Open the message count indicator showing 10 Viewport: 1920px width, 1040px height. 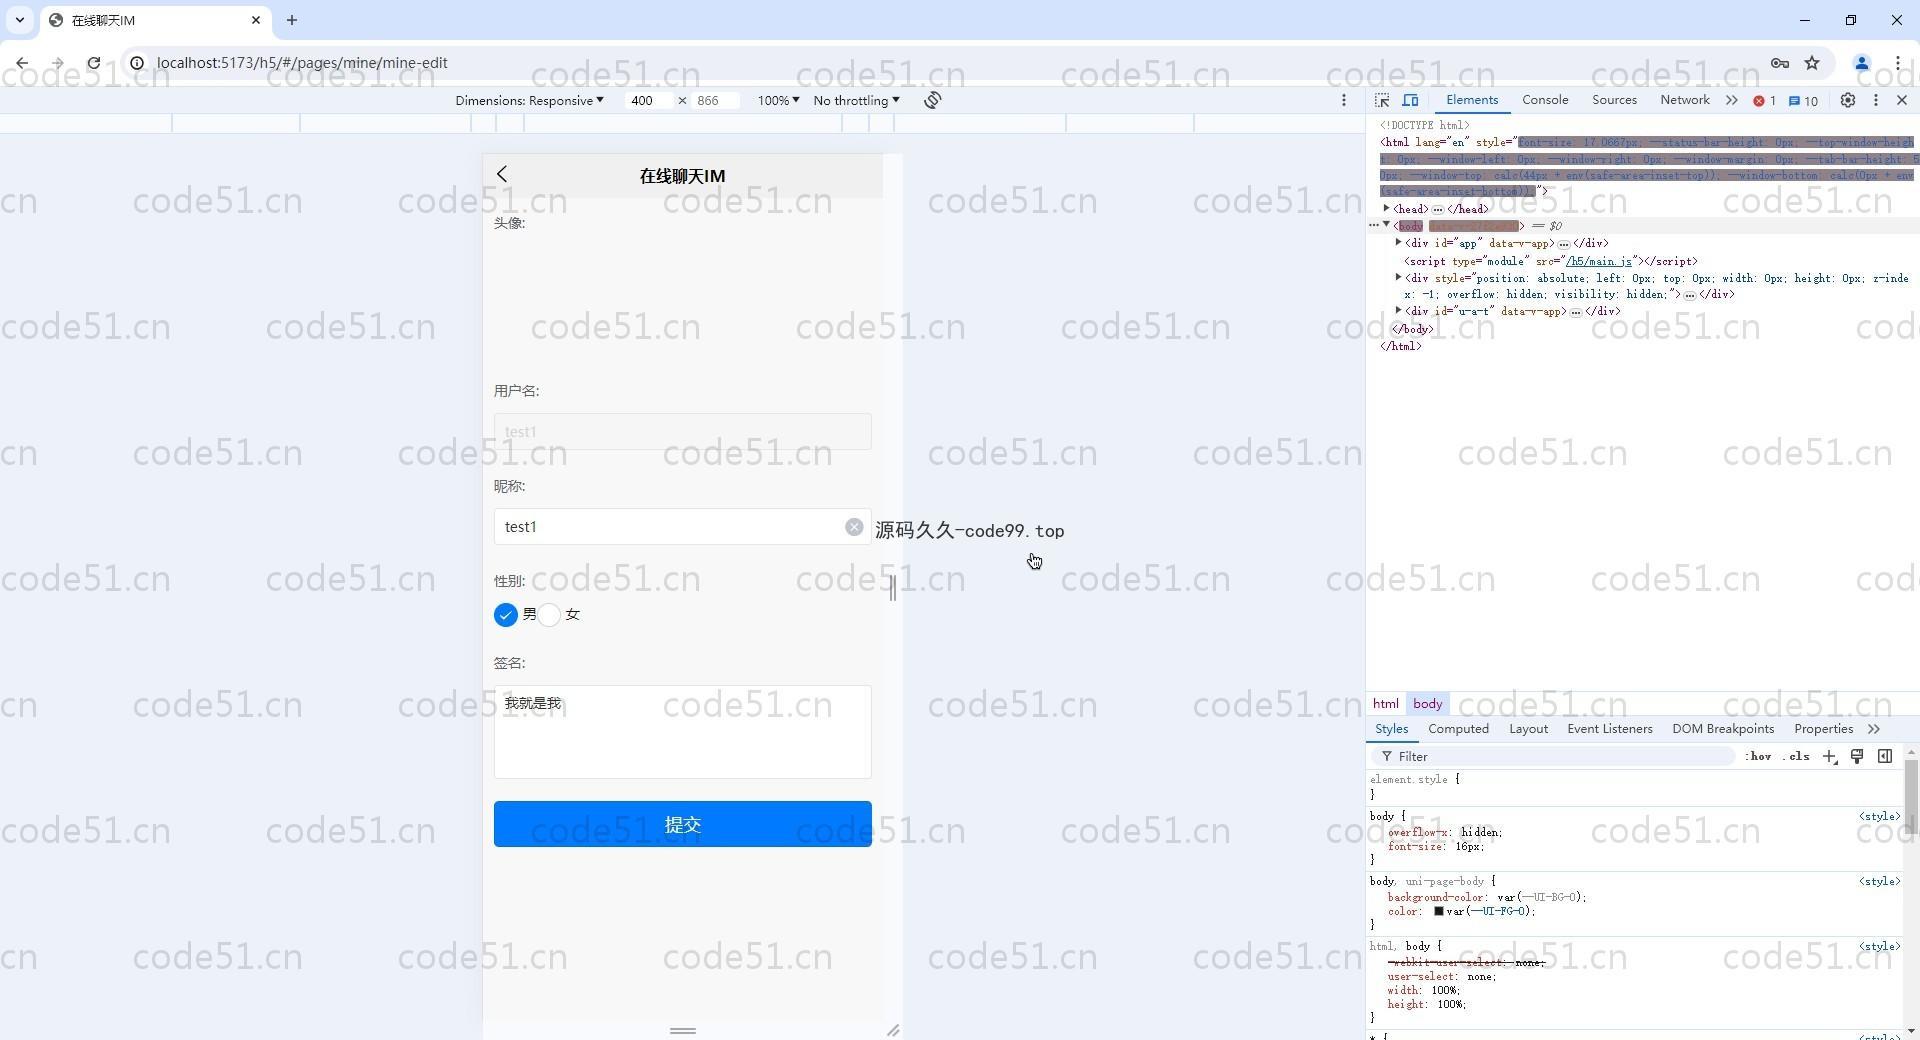(1803, 101)
